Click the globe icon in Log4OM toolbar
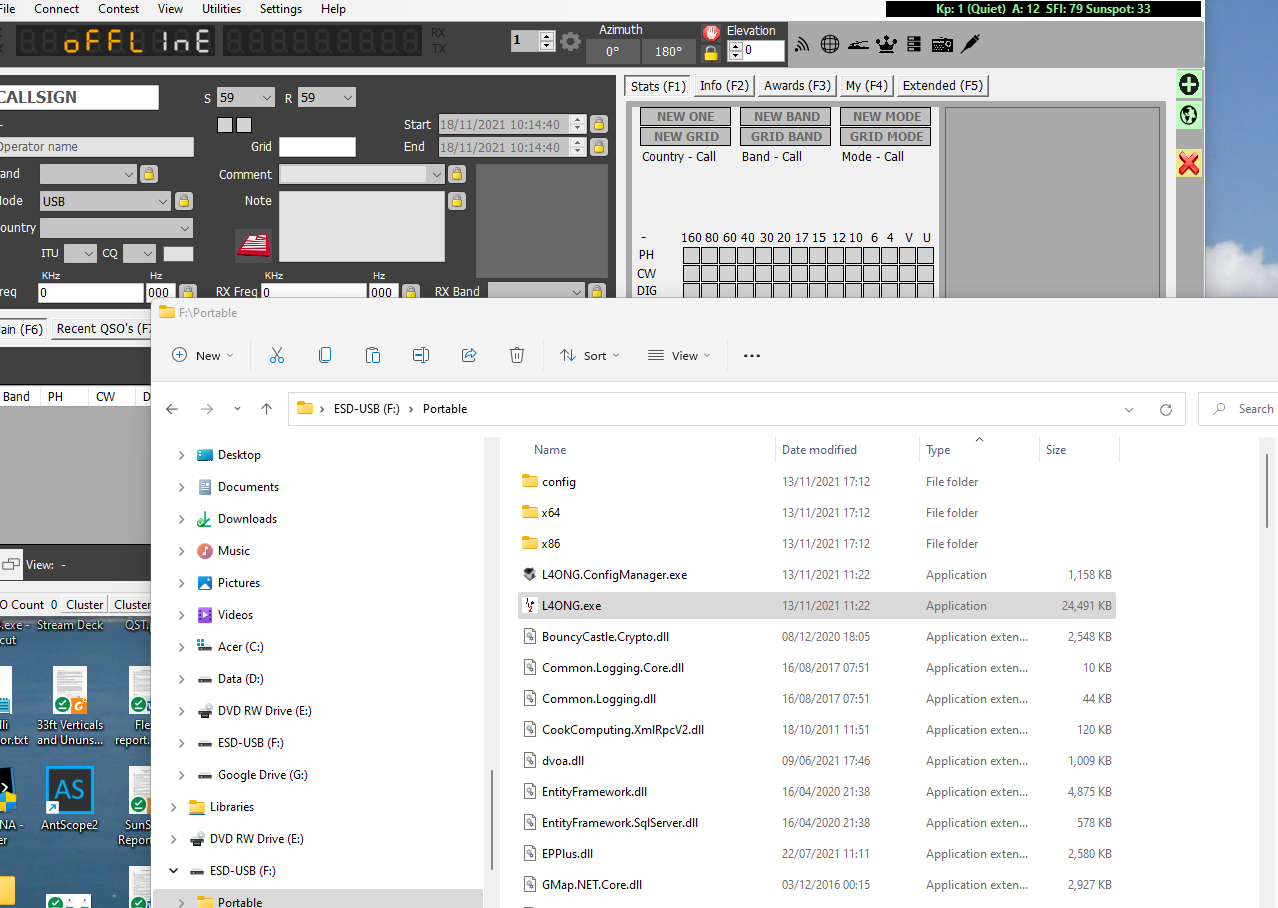 pyautogui.click(x=830, y=44)
